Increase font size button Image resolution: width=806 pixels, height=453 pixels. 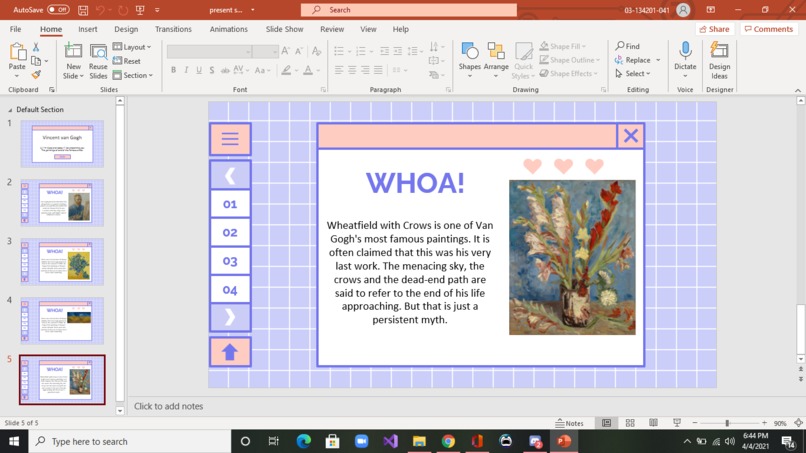(285, 50)
